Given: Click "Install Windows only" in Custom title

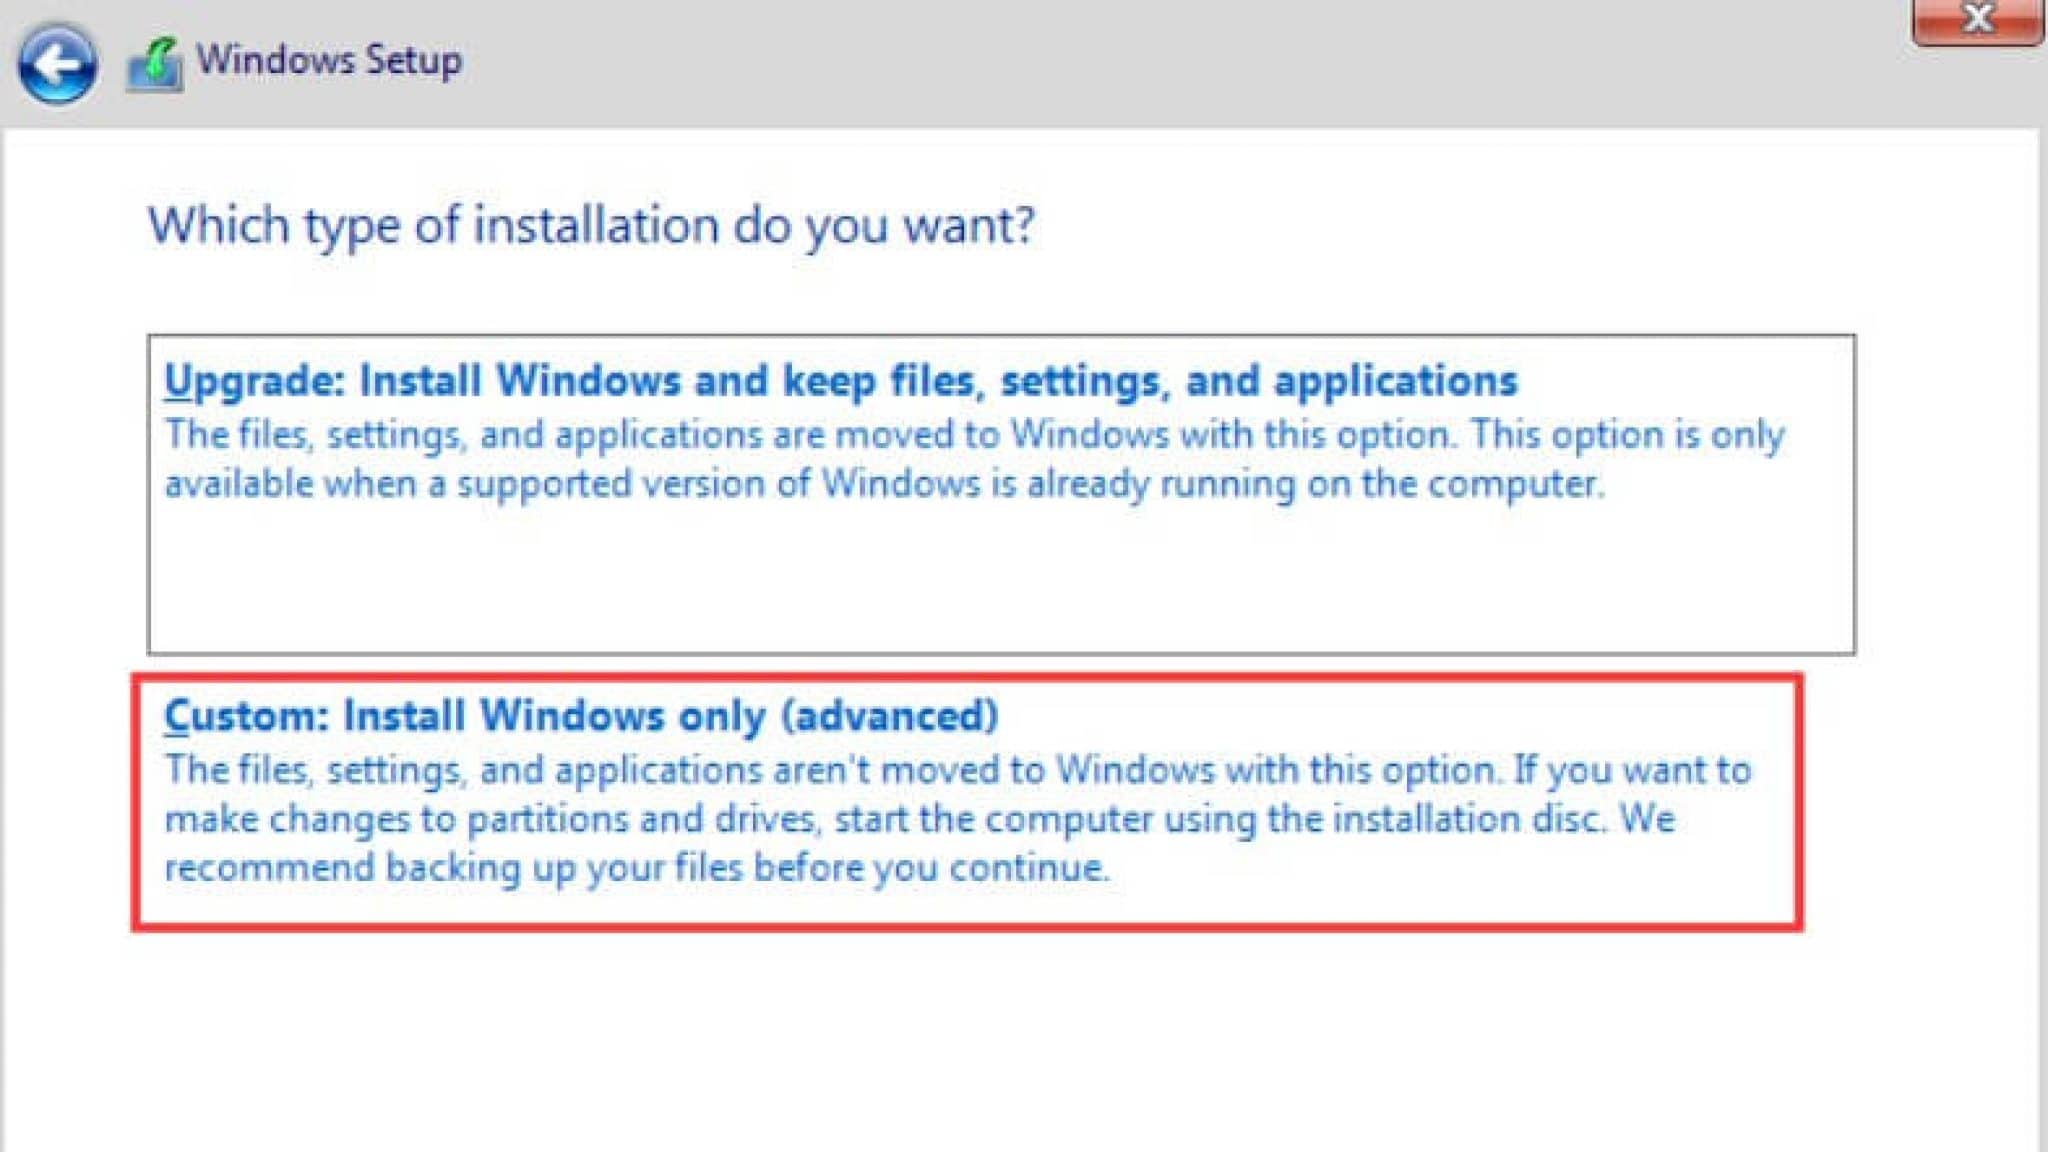Looking at the screenshot, I should 553,716.
